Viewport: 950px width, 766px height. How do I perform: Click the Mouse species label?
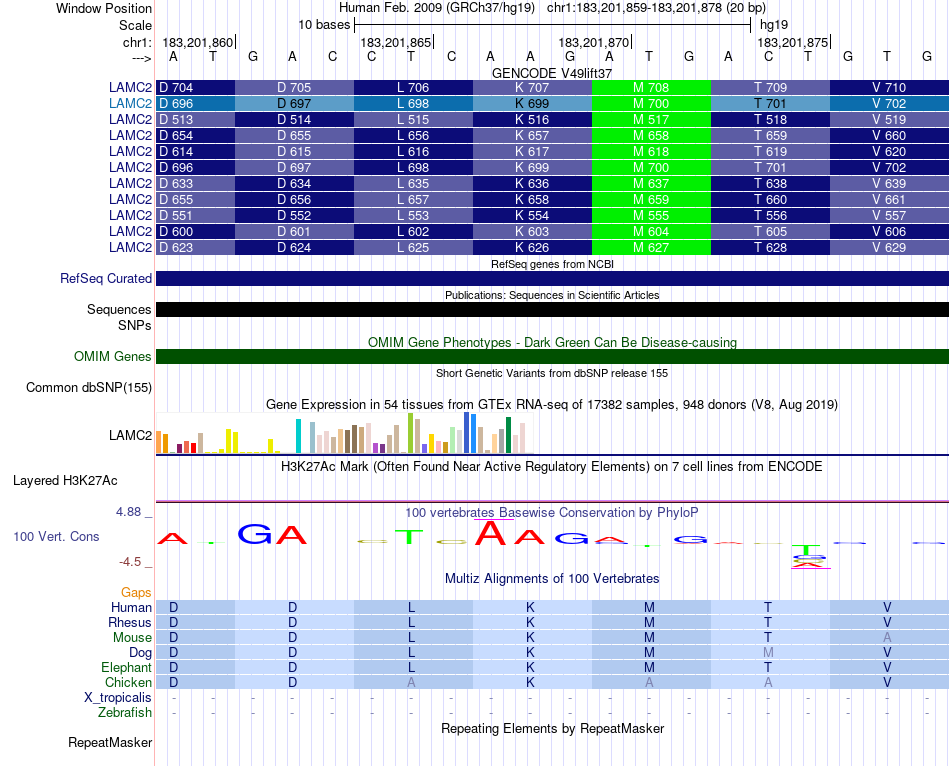click(132, 638)
